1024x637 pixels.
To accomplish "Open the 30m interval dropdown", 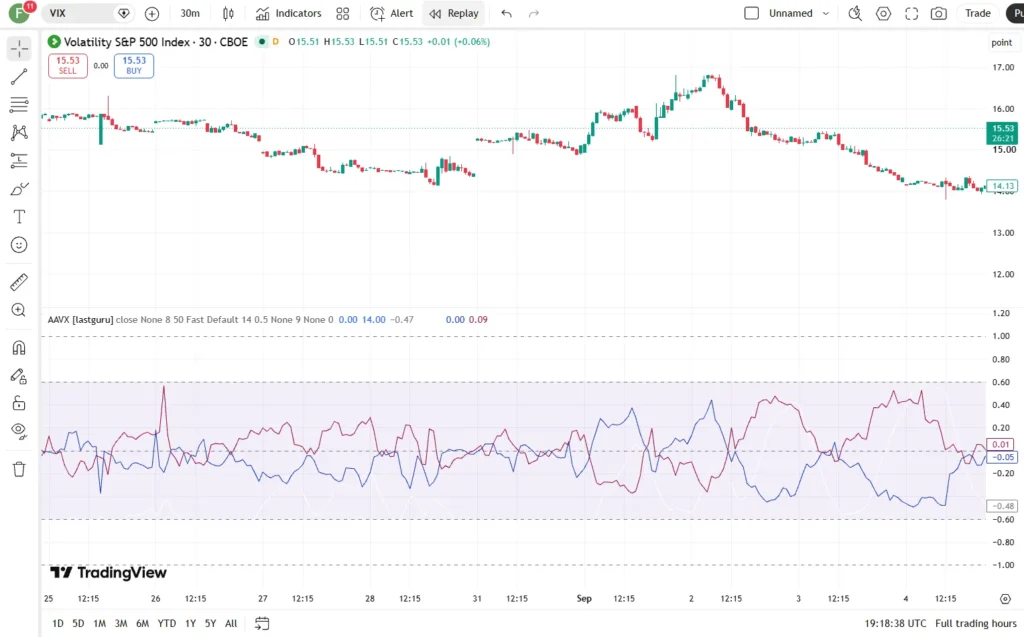I will point(190,13).
